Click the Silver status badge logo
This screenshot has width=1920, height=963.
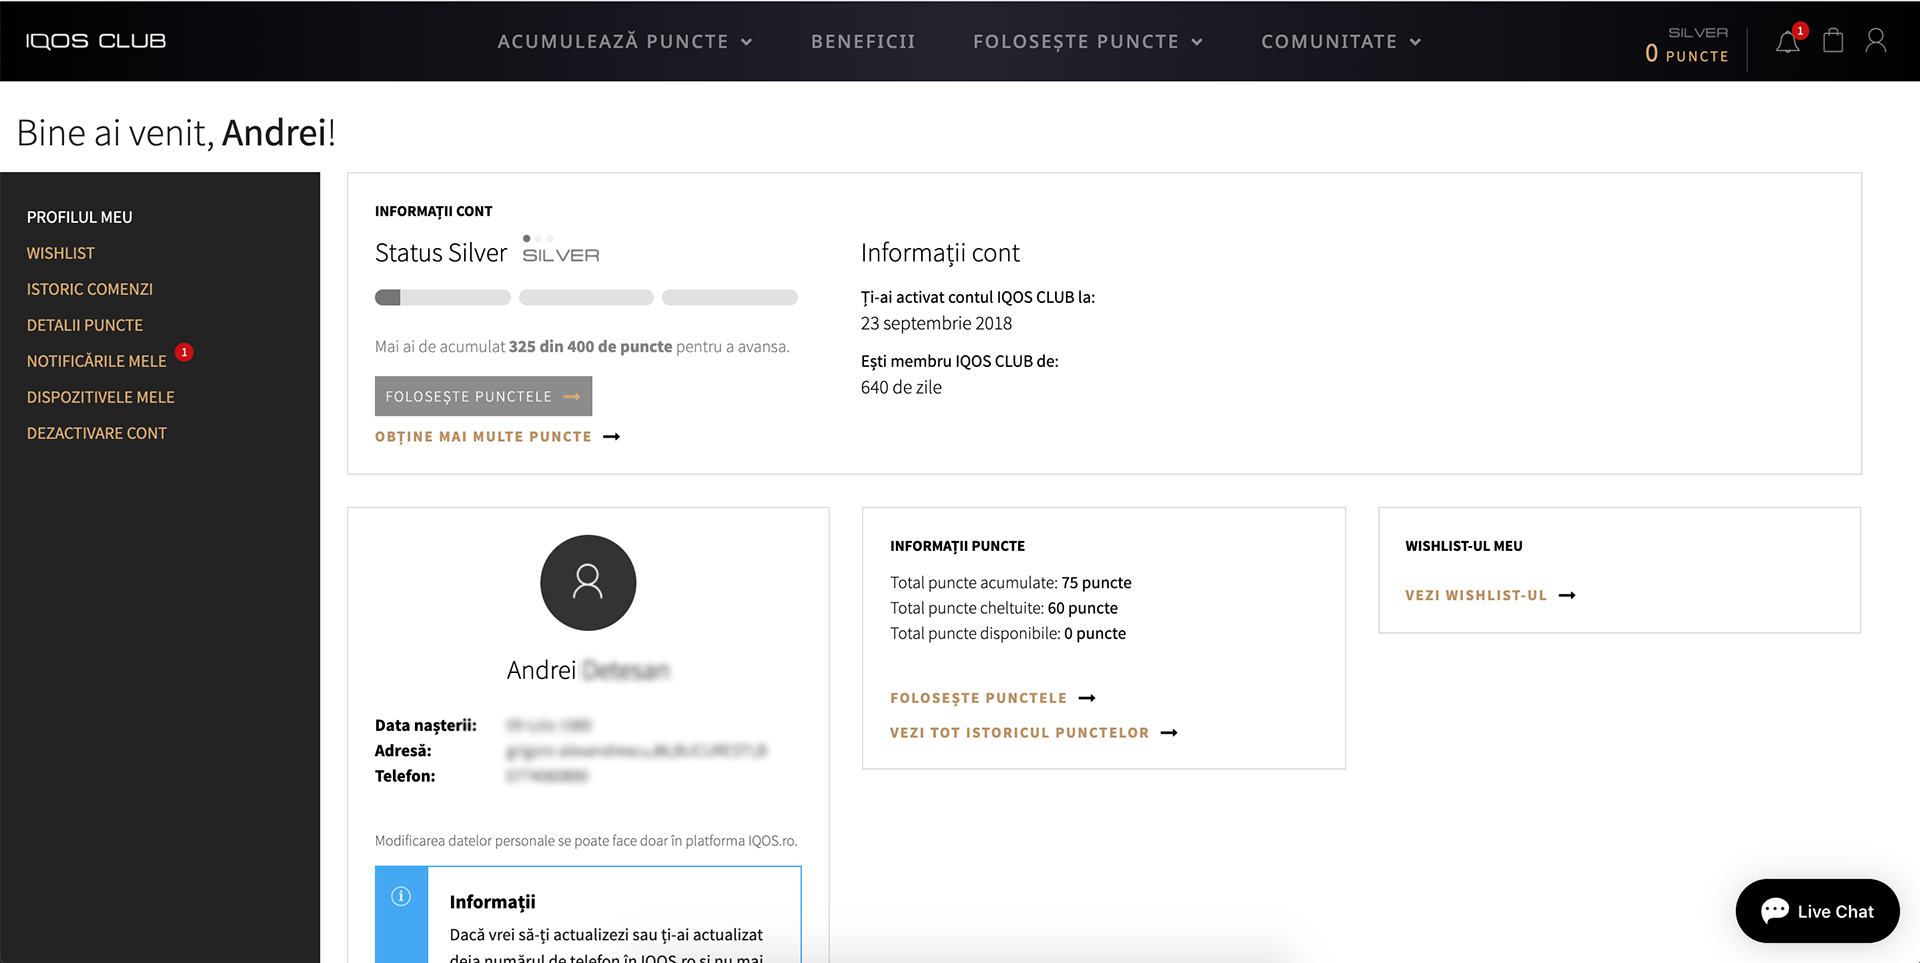(x=561, y=250)
